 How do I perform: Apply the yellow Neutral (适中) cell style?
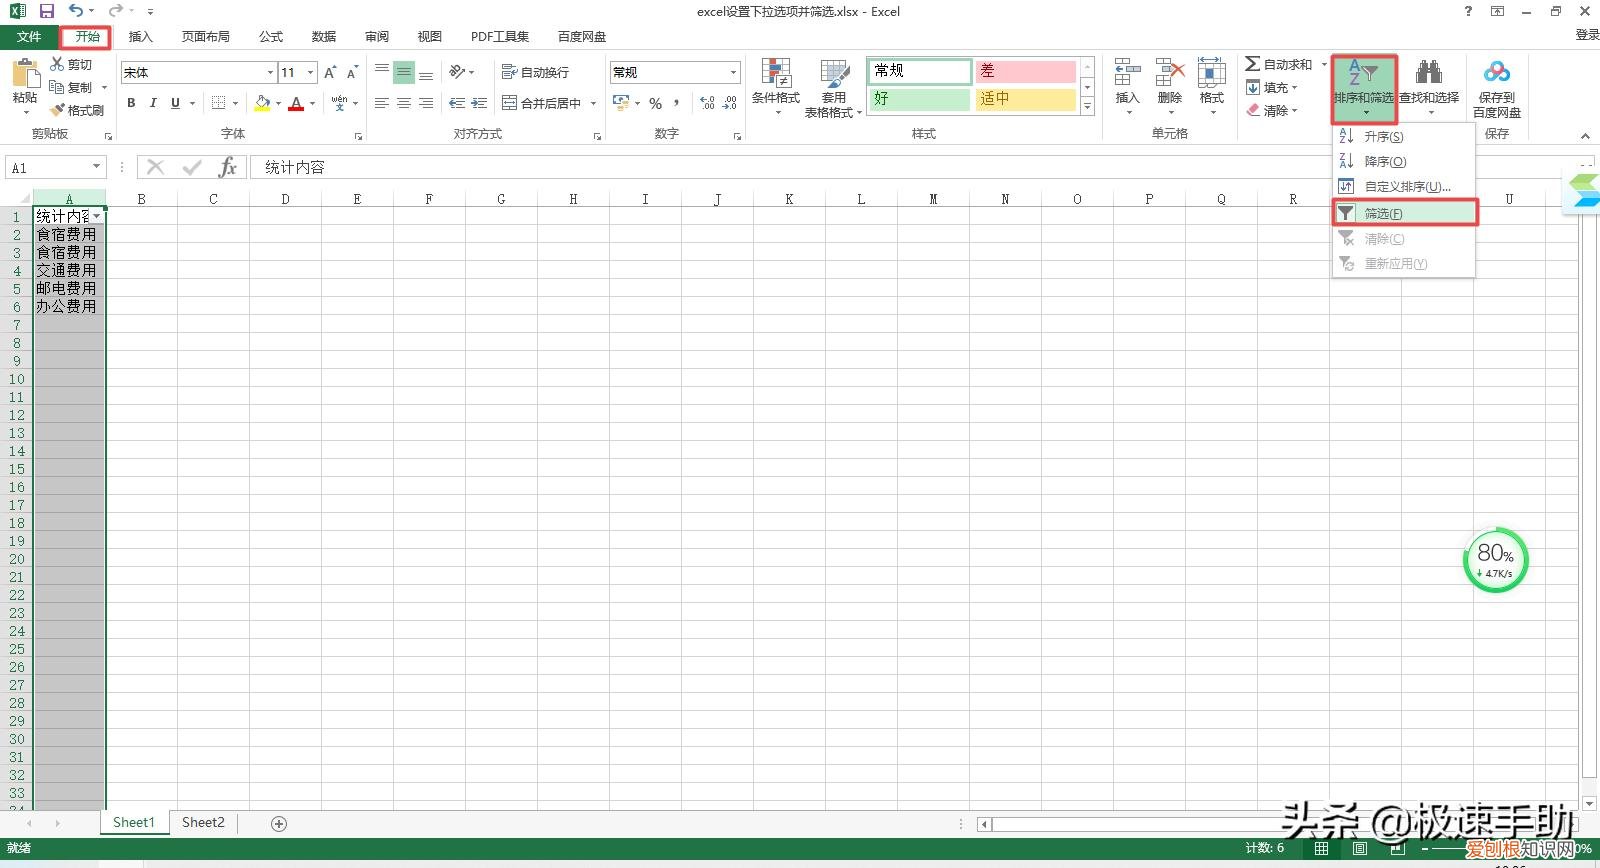pos(1025,99)
